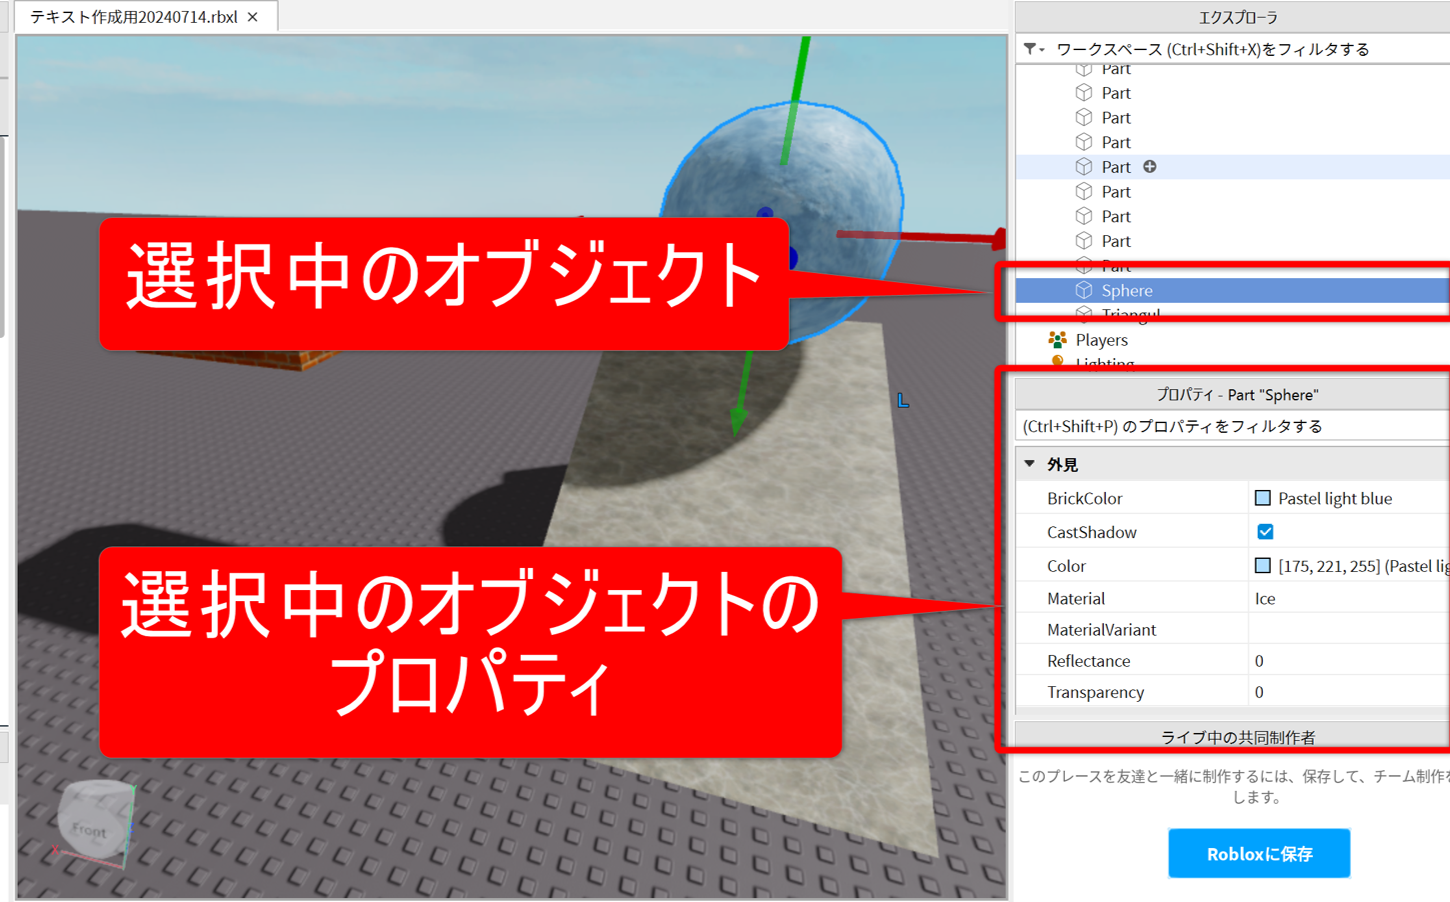
Task: Open the Color property swatch
Action: pos(1263,566)
